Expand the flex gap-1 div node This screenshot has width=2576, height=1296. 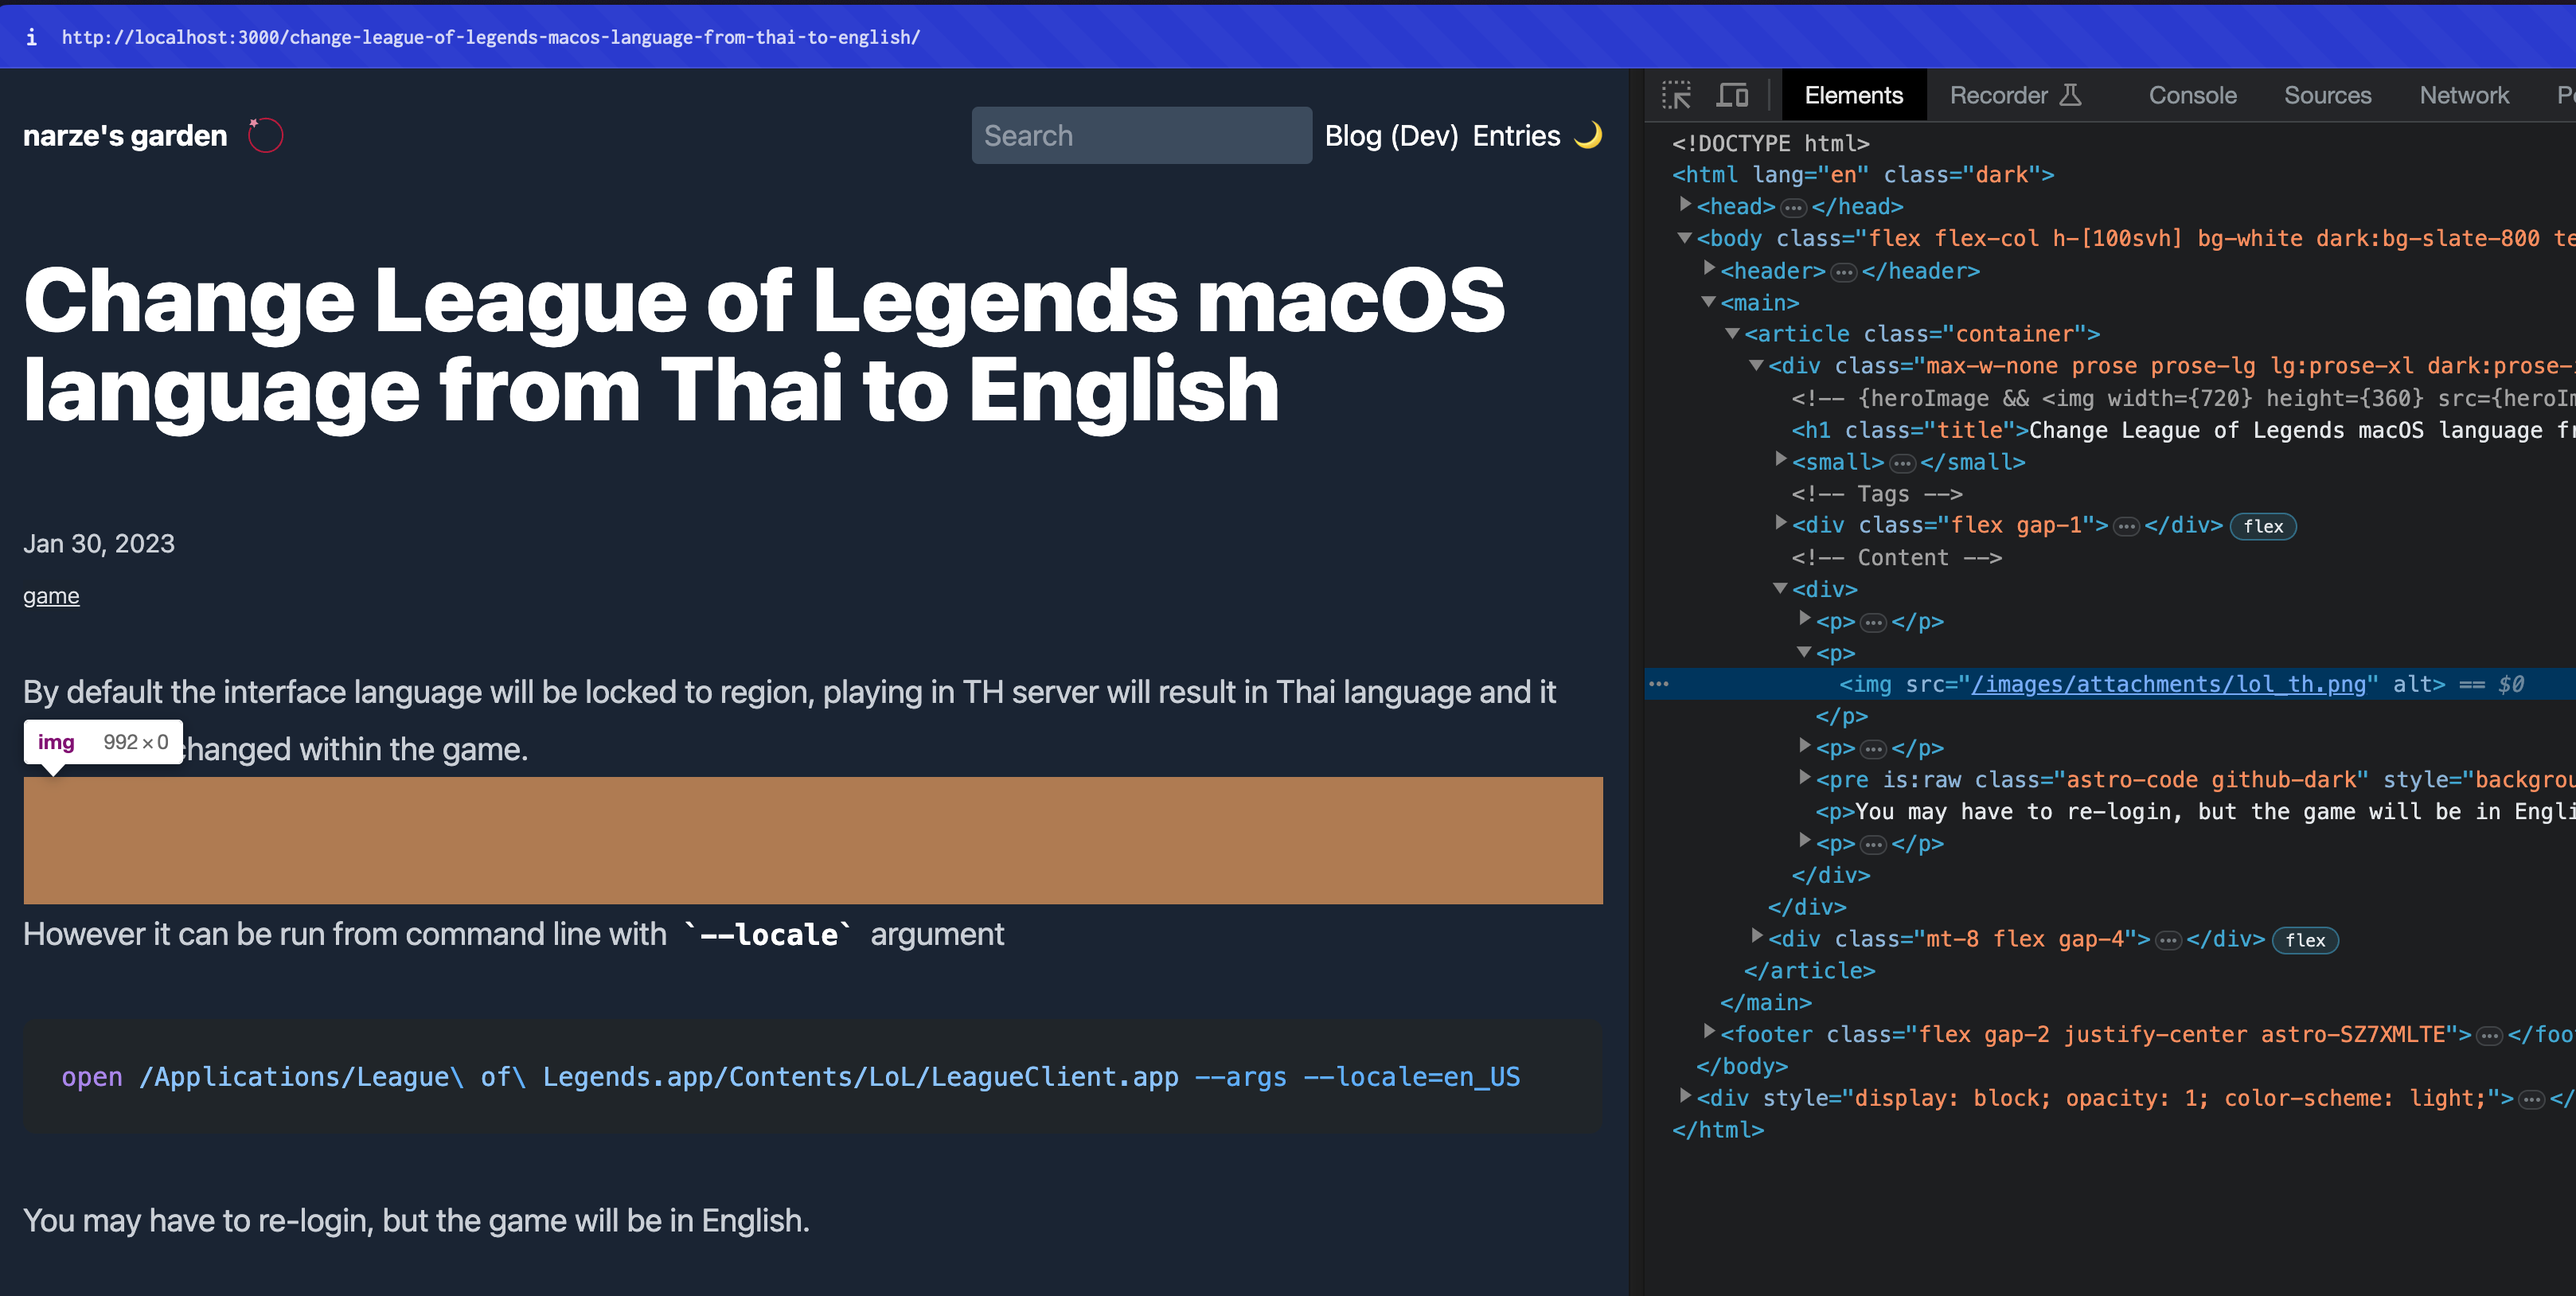[x=1780, y=523]
